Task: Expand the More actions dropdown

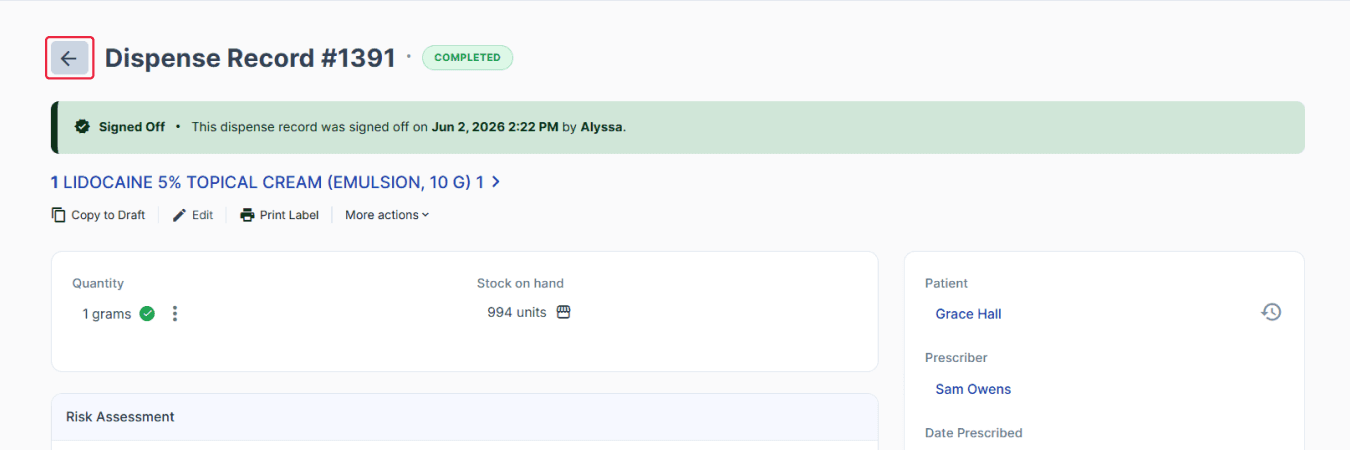Action: click(387, 215)
